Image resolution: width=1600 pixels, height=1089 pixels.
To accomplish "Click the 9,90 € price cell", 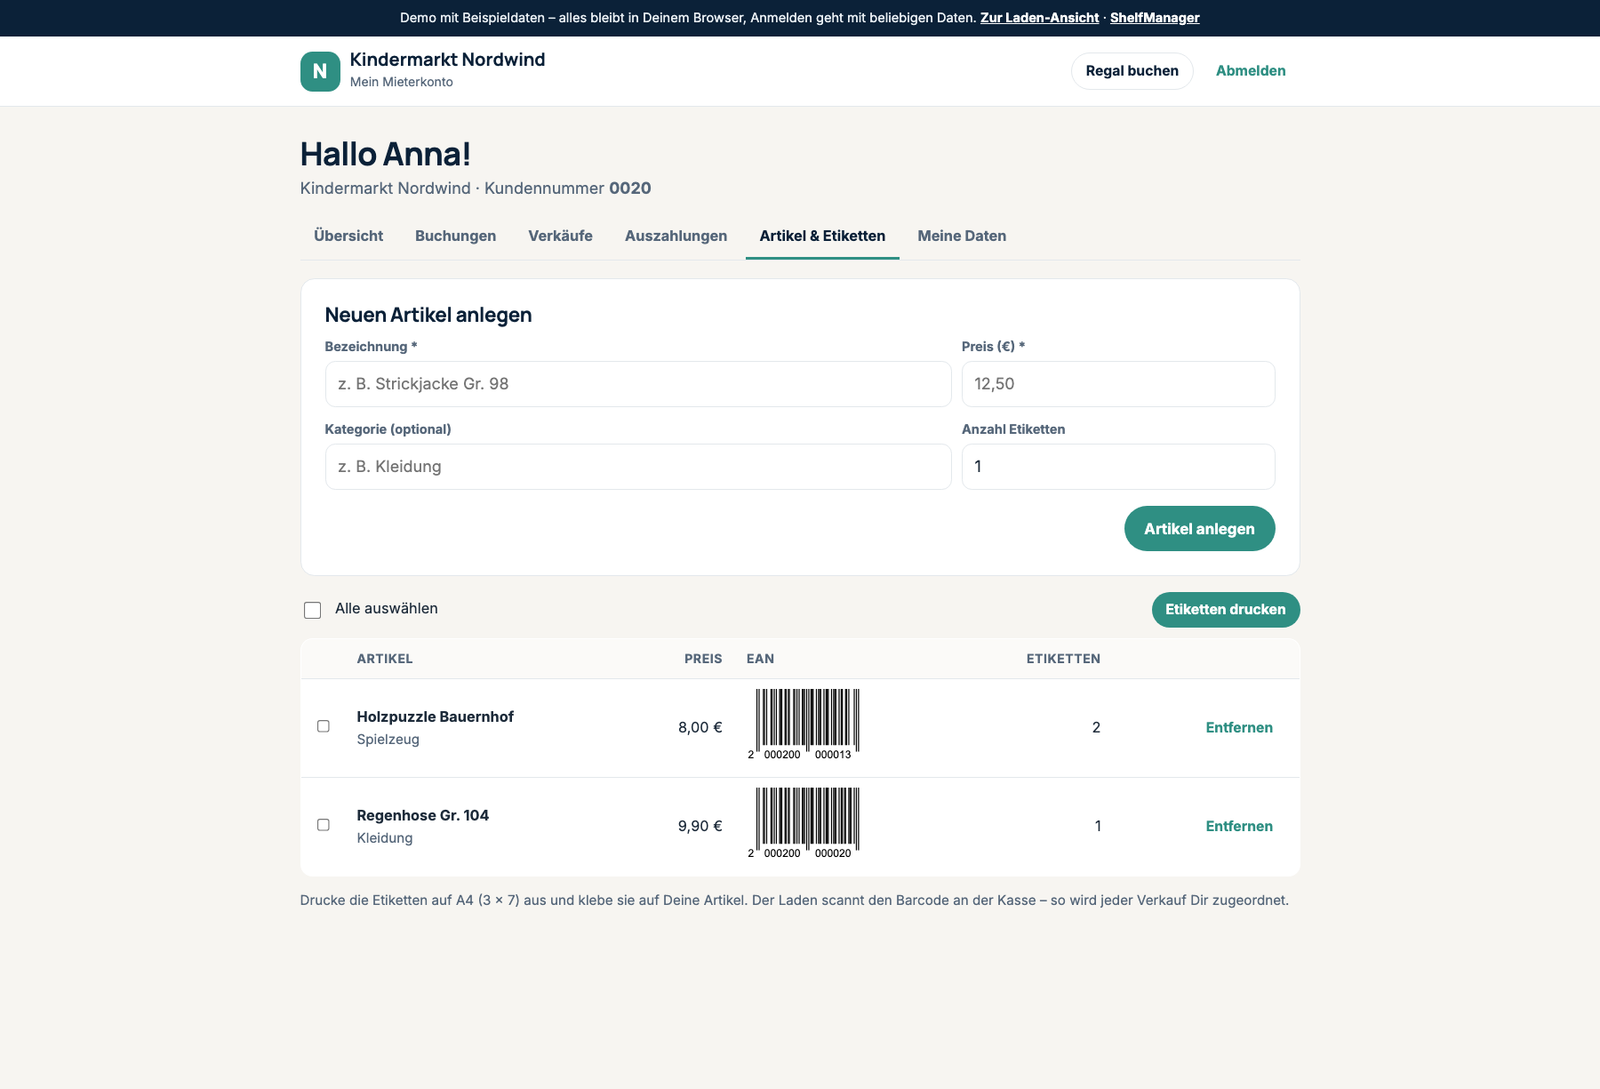I will click(700, 826).
